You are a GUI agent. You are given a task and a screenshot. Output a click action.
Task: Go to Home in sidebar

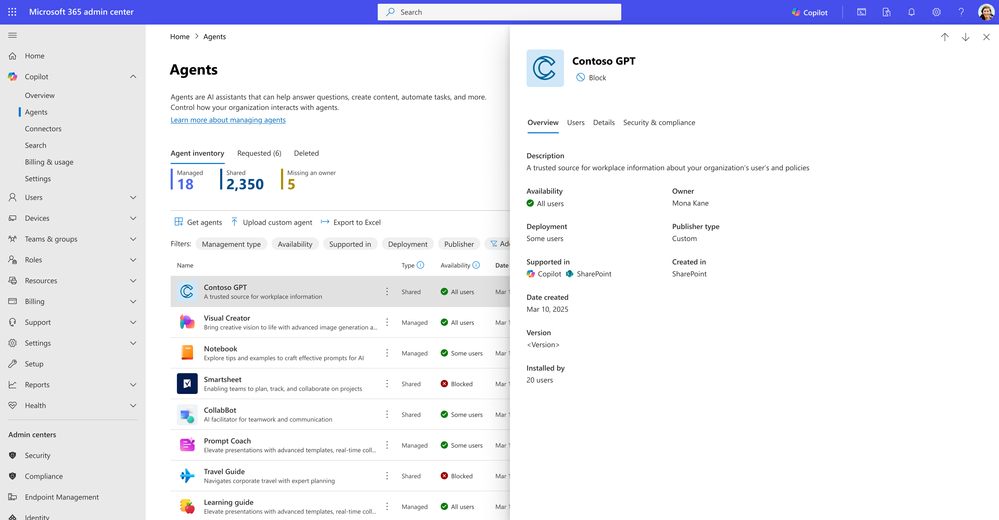[x=34, y=56]
